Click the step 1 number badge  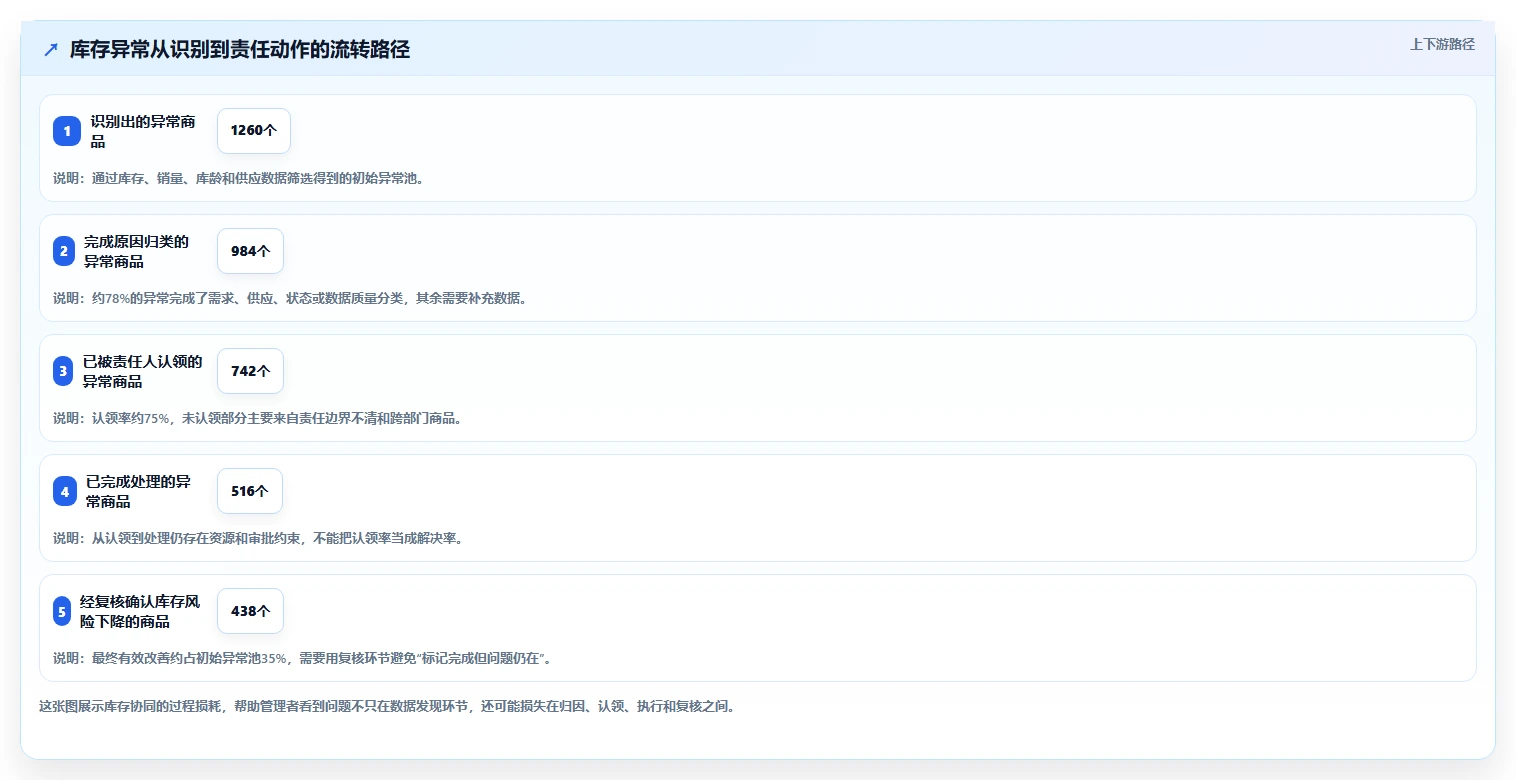click(67, 131)
